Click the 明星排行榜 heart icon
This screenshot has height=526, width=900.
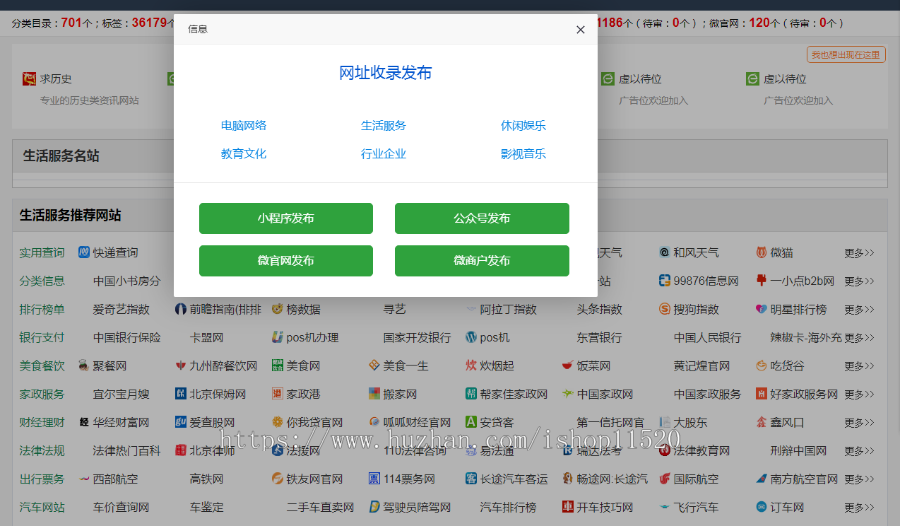[x=761, y=309]
